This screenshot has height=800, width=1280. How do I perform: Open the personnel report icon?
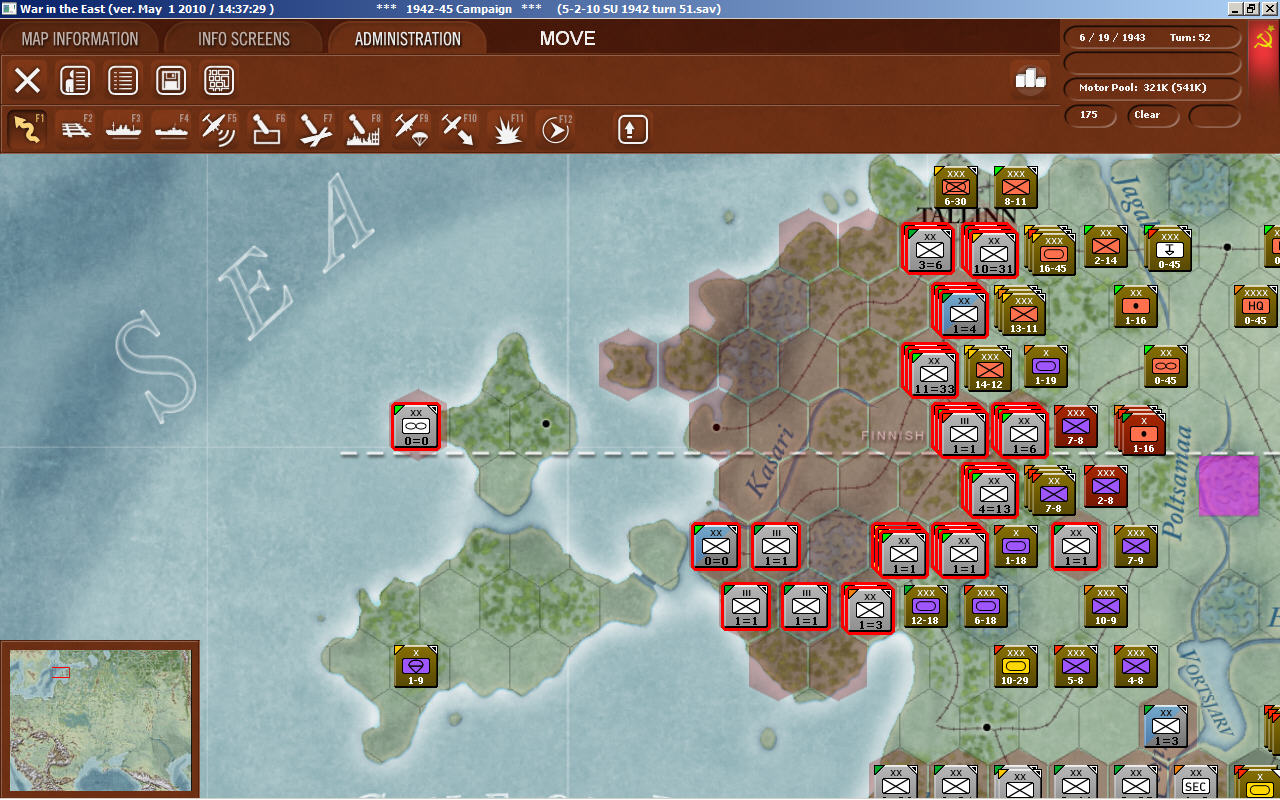point(75,80)
